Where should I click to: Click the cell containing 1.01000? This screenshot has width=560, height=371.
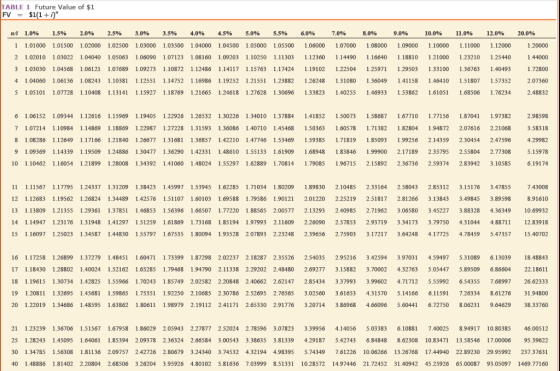pos(35,45)
